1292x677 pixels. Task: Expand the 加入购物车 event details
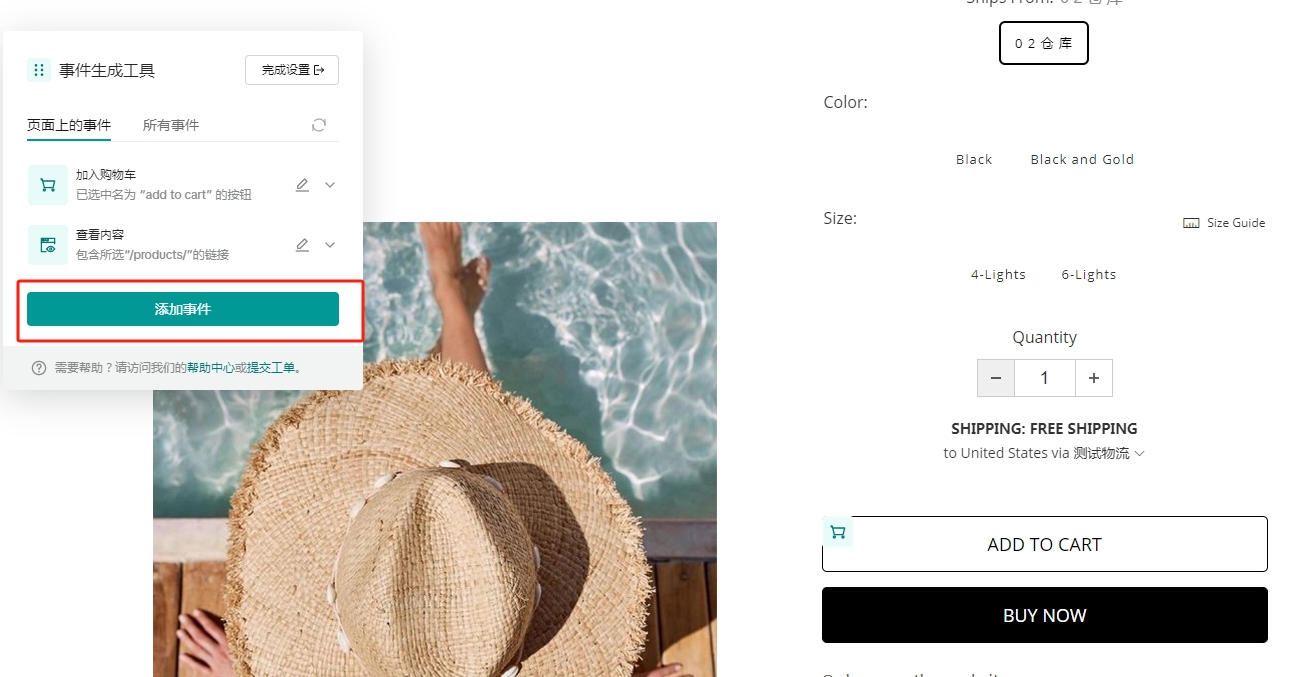(330, 185)
